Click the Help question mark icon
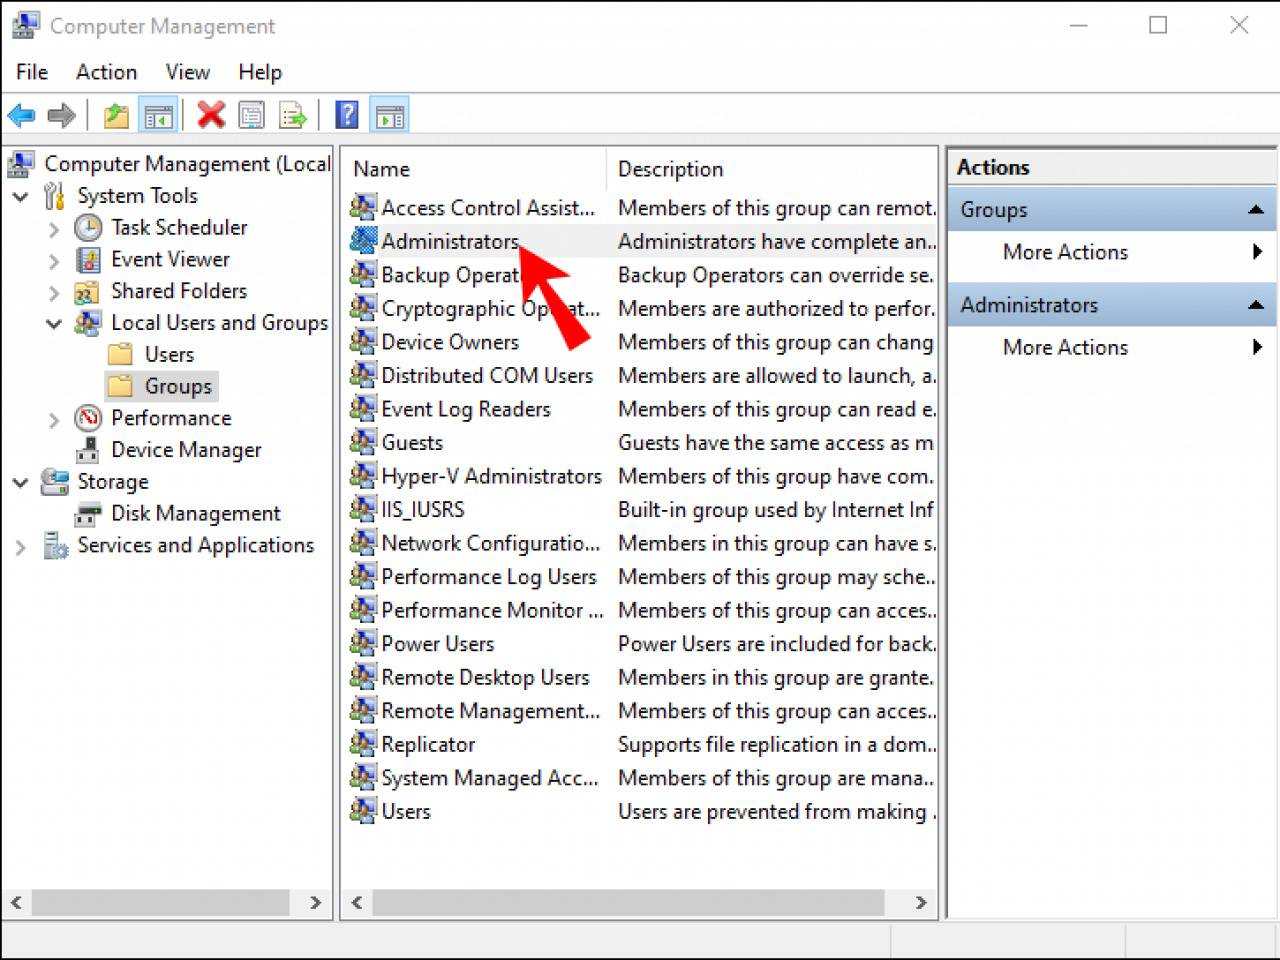 click(x=346, y=114)
